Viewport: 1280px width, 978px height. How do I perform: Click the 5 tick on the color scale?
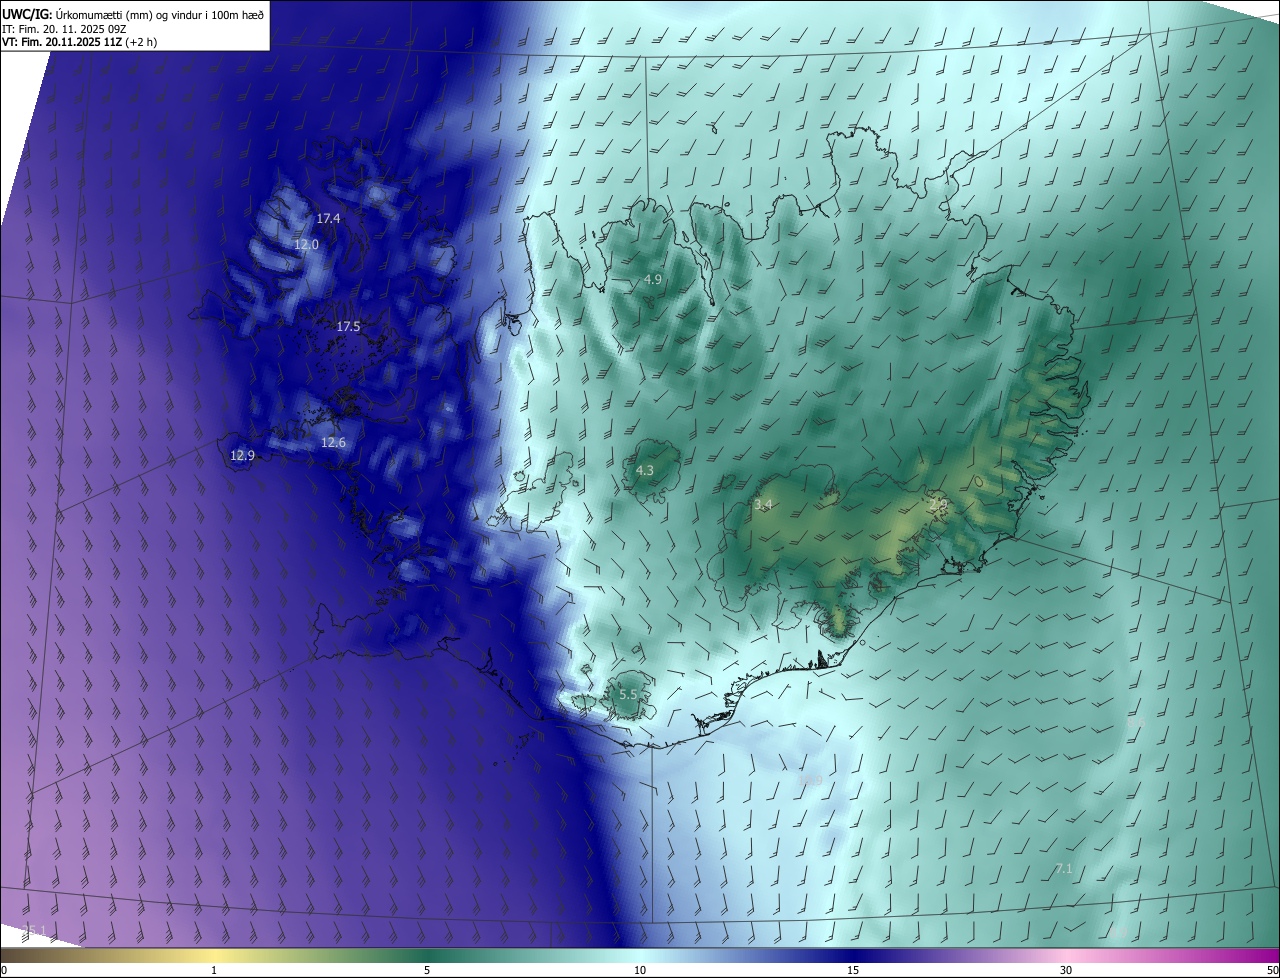tap(427, 970)
